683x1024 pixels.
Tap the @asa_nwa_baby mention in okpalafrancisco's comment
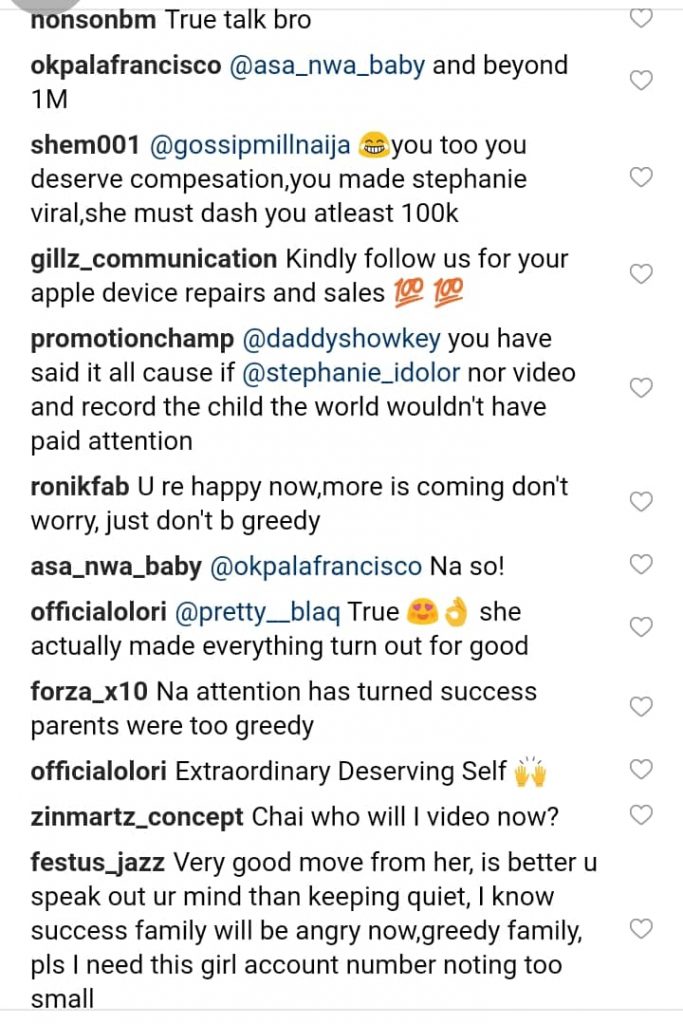pos(328,66)
